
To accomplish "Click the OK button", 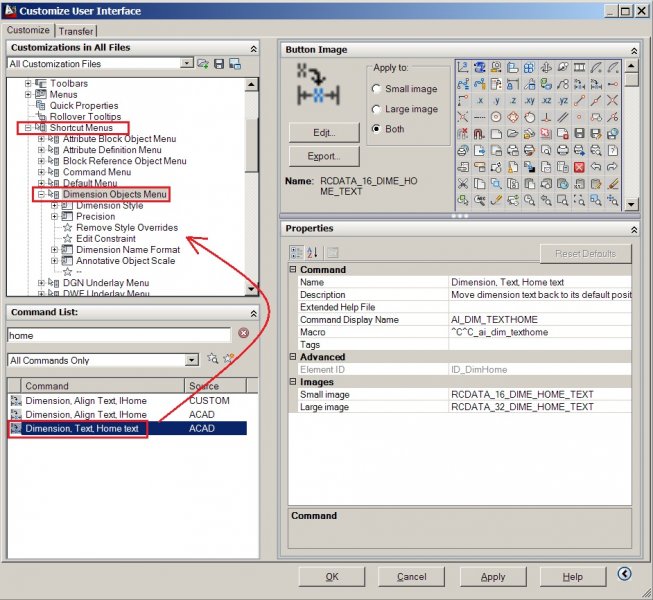I will click(x=332, y=577).
